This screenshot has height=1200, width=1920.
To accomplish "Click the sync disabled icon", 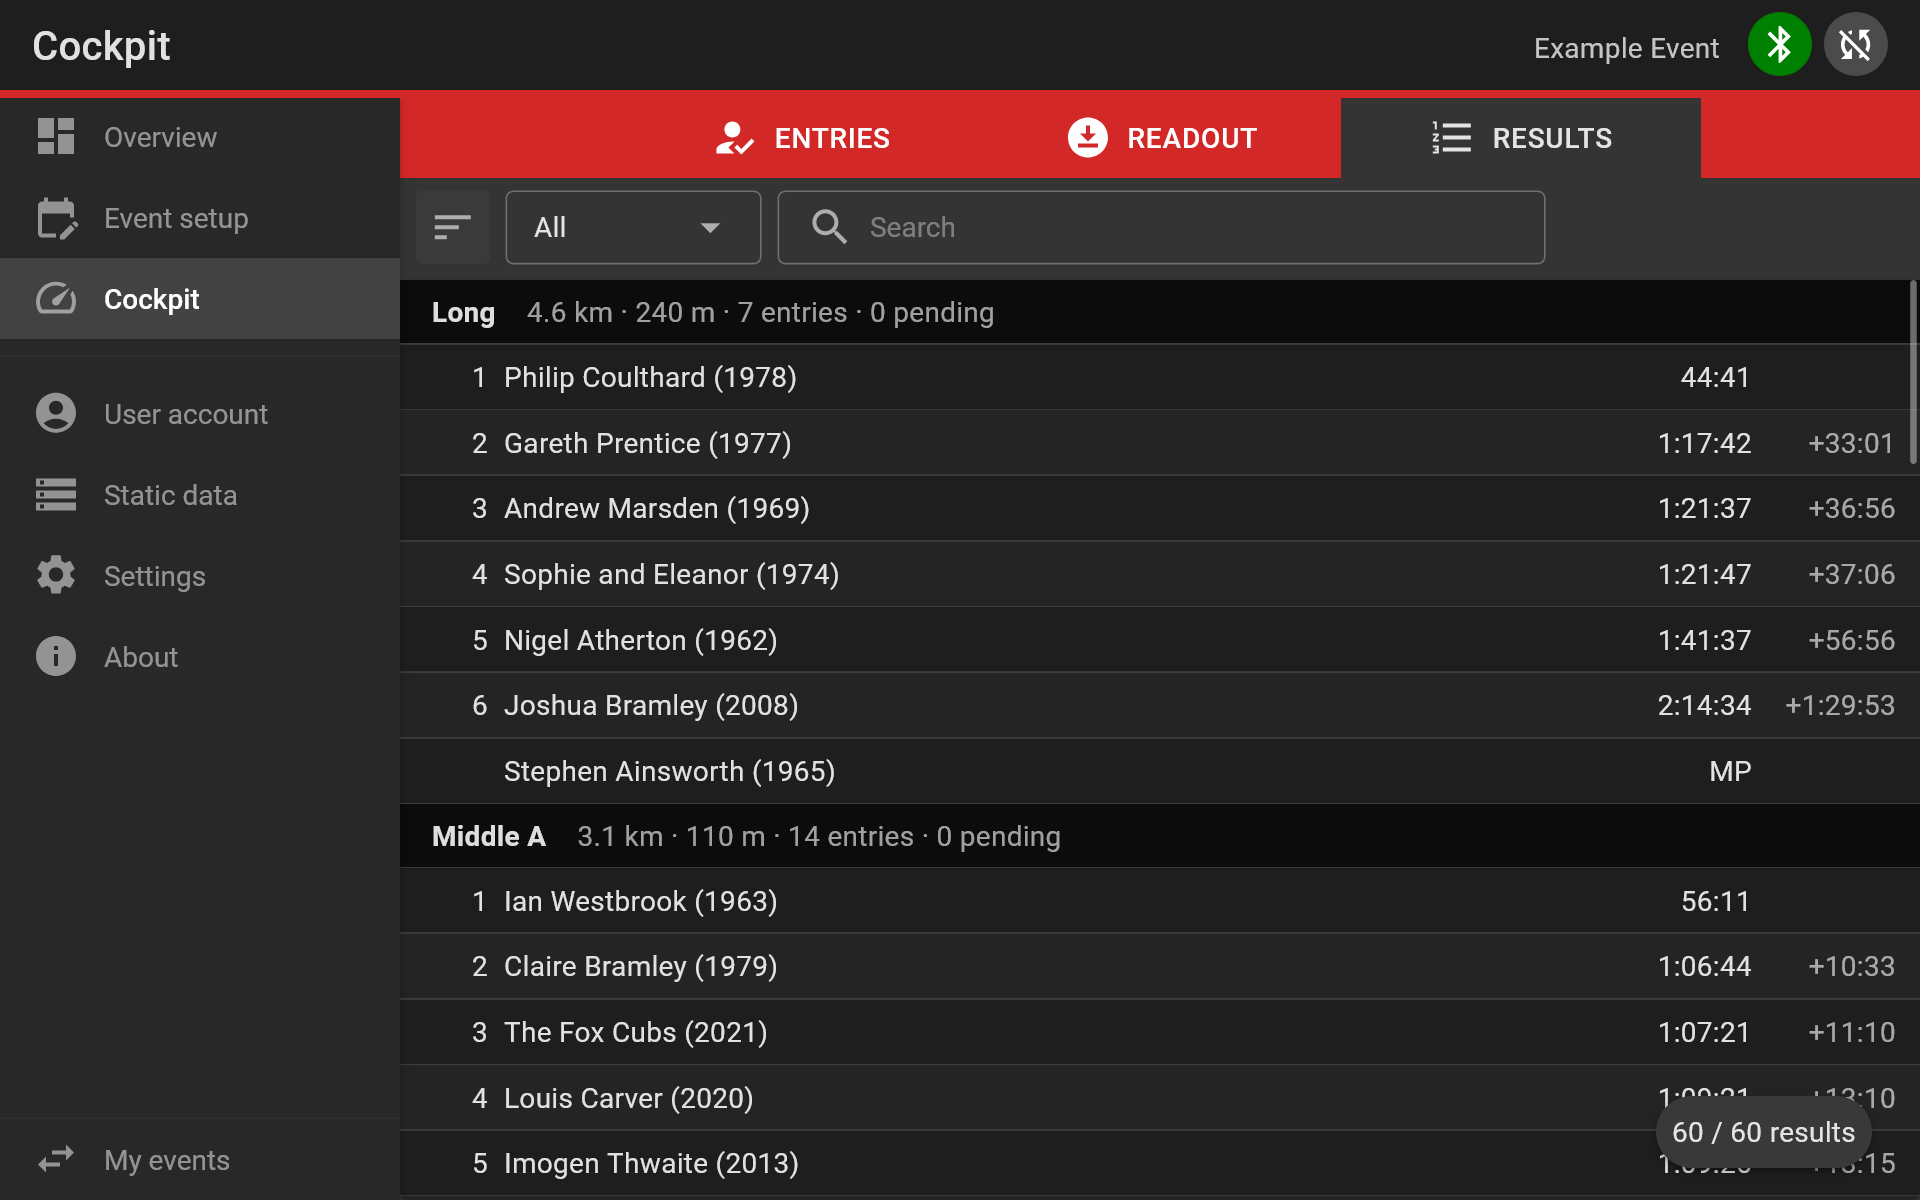I will pos(1855,45).
